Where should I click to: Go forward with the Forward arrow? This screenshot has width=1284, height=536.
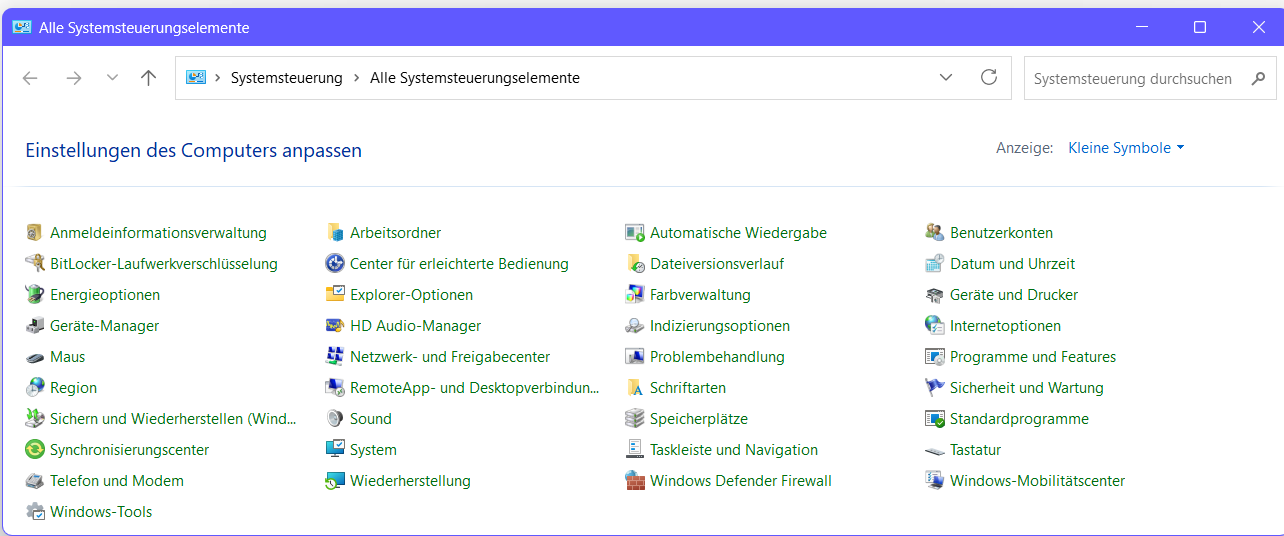point(73,77)
